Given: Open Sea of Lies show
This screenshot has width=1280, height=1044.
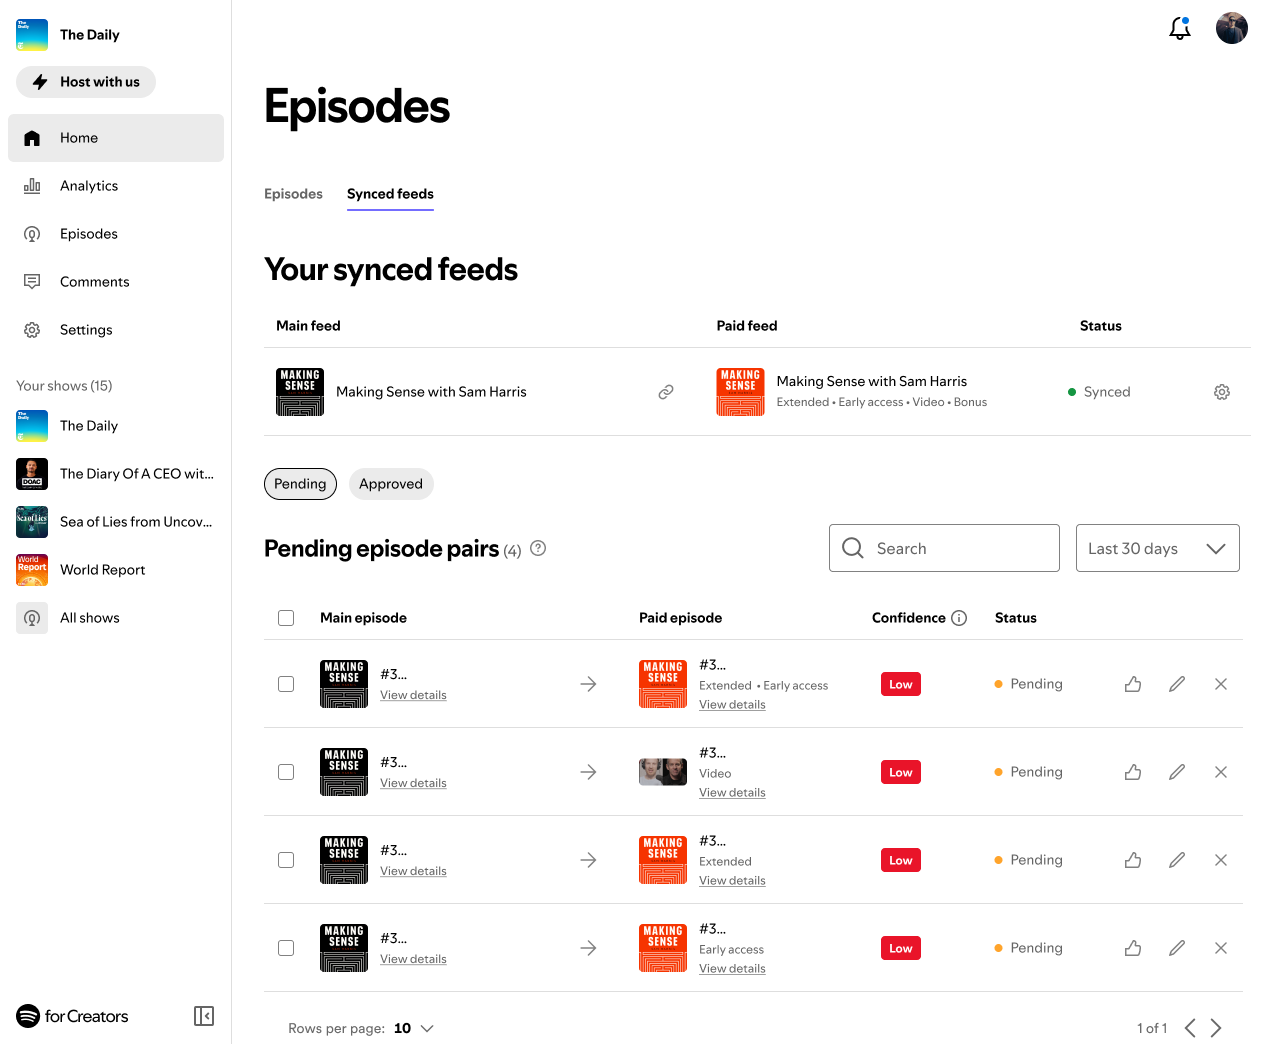Looking at the screenshot, I should [116, 522].
